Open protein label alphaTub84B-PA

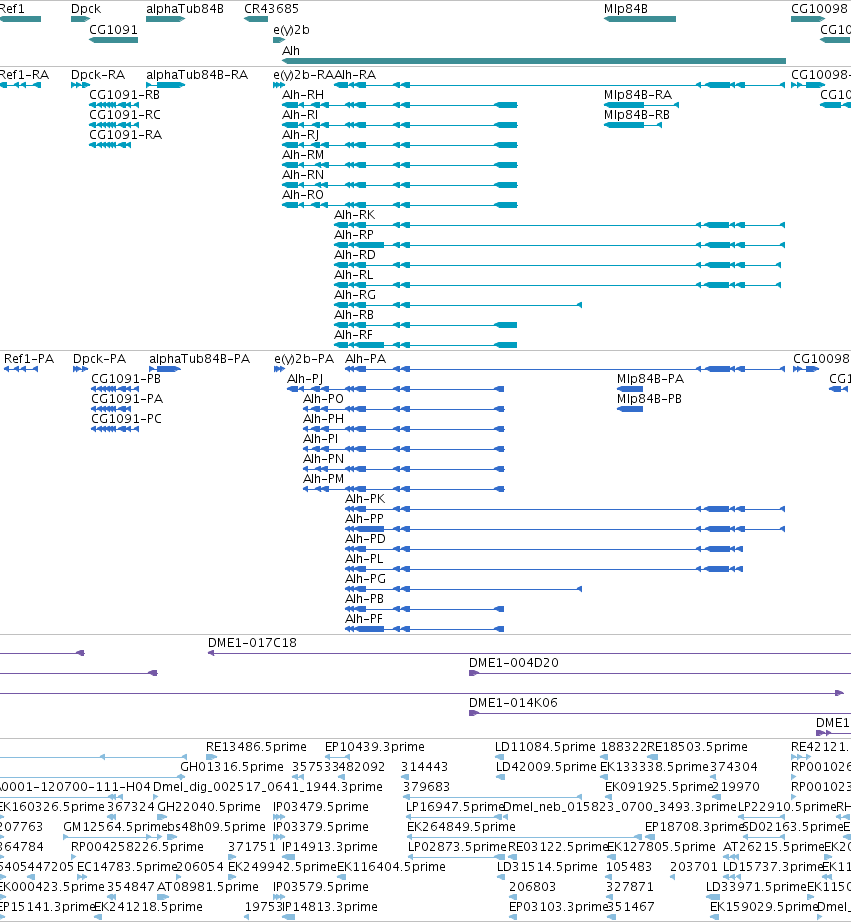pyautogui.click(x=199, y=359)
